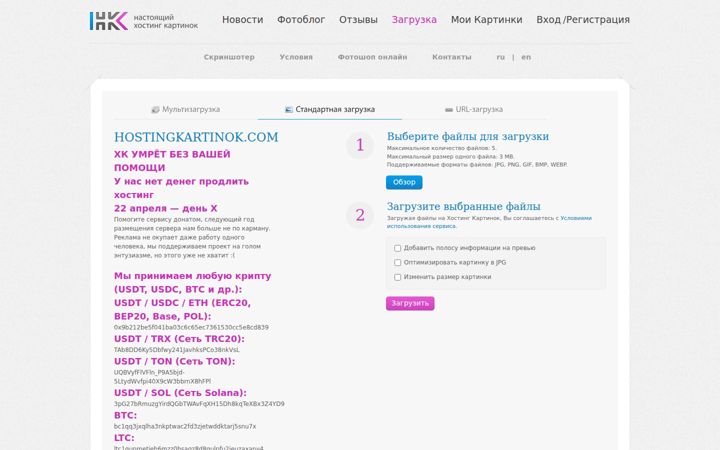Click the URL-загрузка tab icon

click(449, 110)
